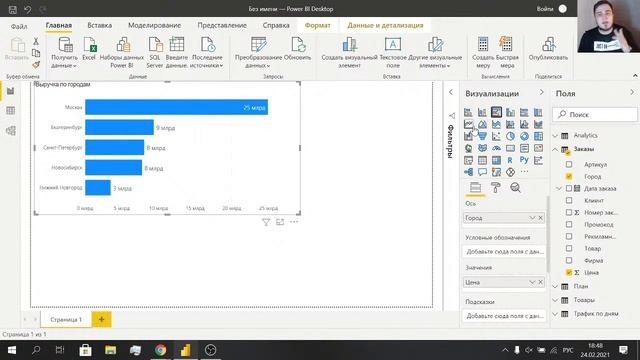Check the Фирма field checkbox
Image resolution: width=640 pixels, height=360 pixels.
point(569,260)
